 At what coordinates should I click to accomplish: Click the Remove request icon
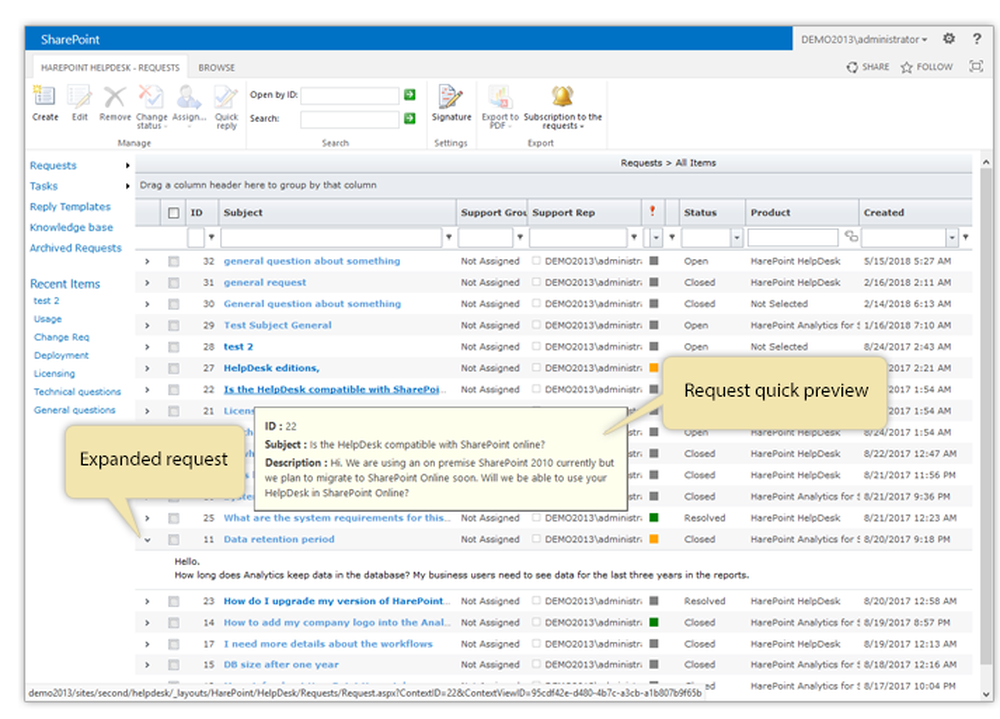point(115,96)
